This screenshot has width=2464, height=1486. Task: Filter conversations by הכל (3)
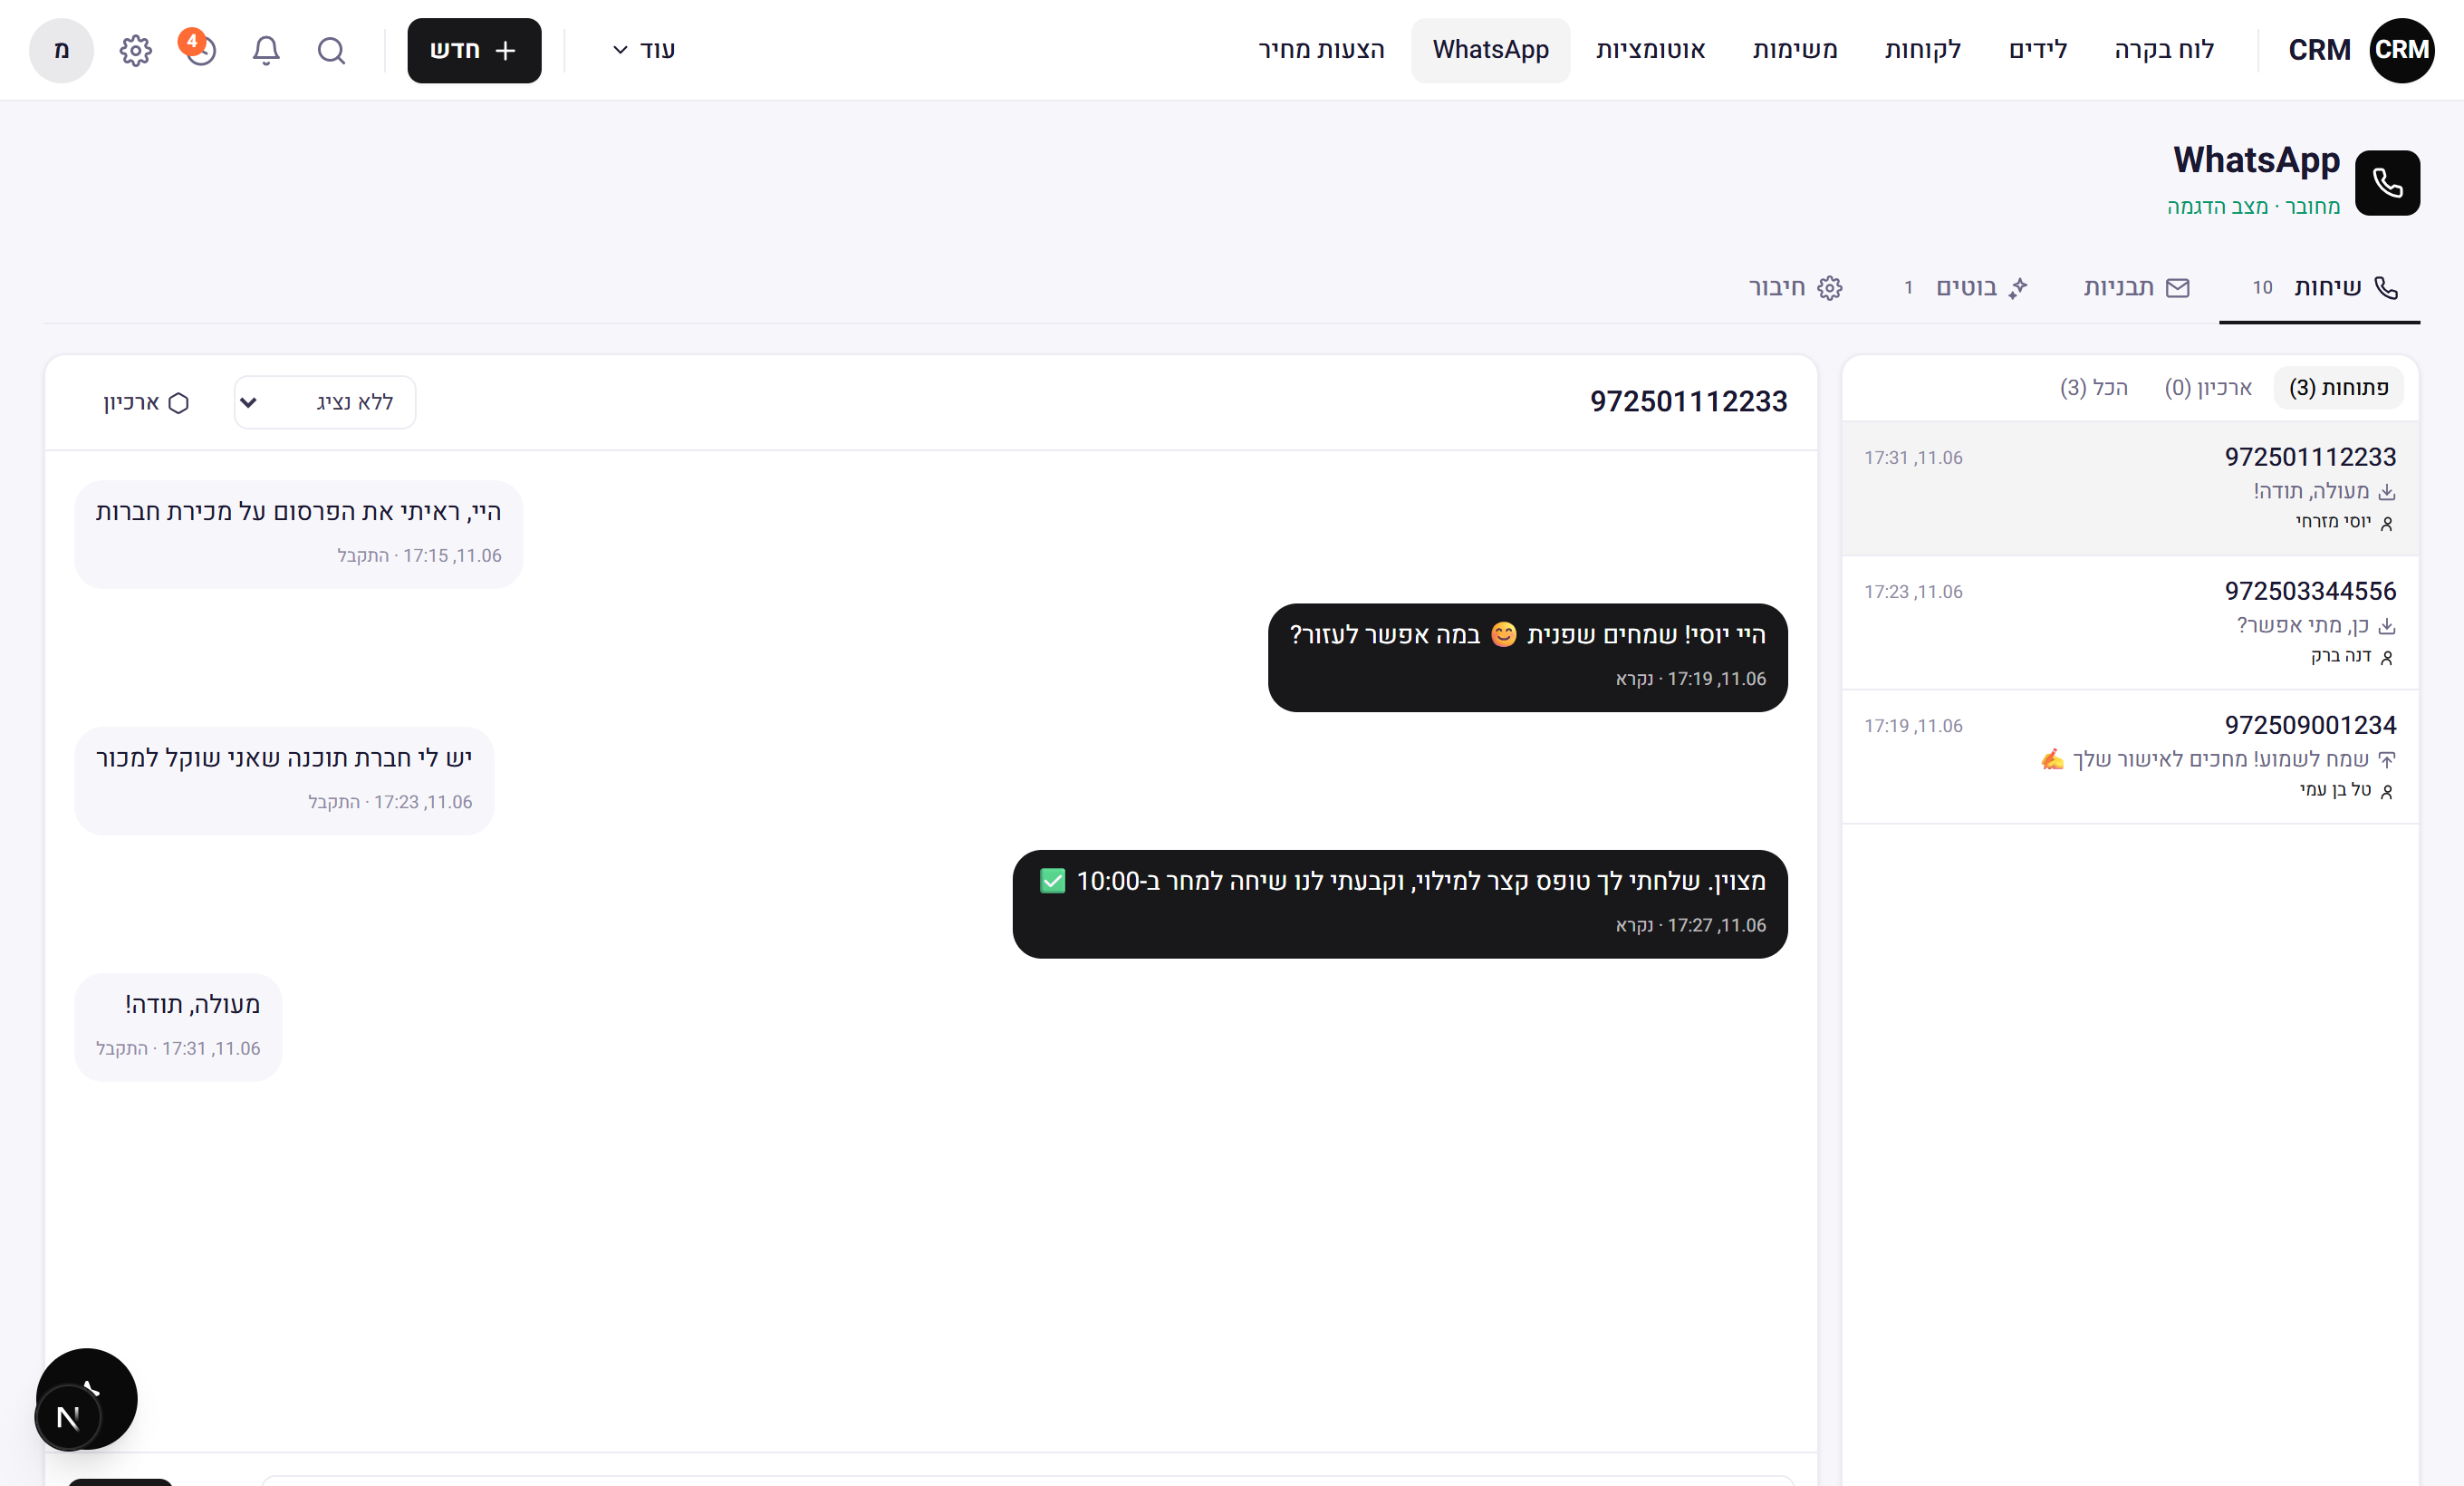[2093, 388]
